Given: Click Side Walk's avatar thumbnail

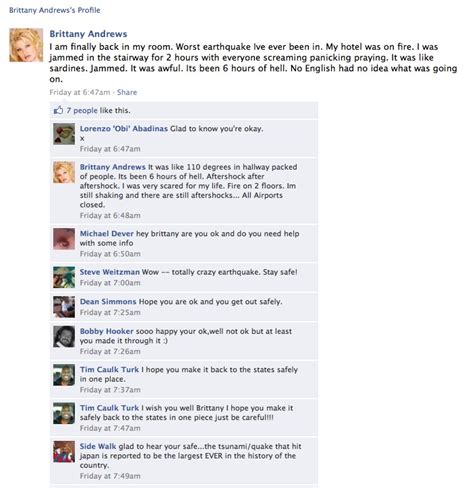Looking at the screenshot, I should click(64, 452).
